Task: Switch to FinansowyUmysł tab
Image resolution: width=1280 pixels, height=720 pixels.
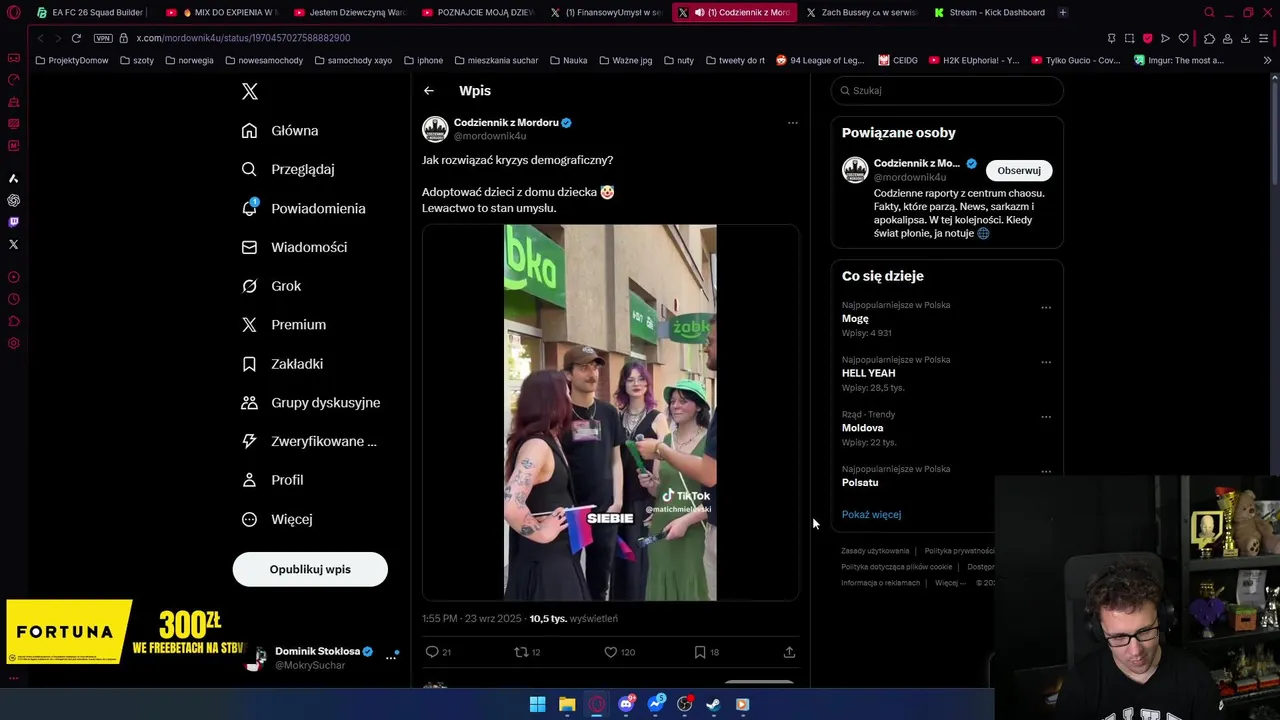Action: [606, 13]
